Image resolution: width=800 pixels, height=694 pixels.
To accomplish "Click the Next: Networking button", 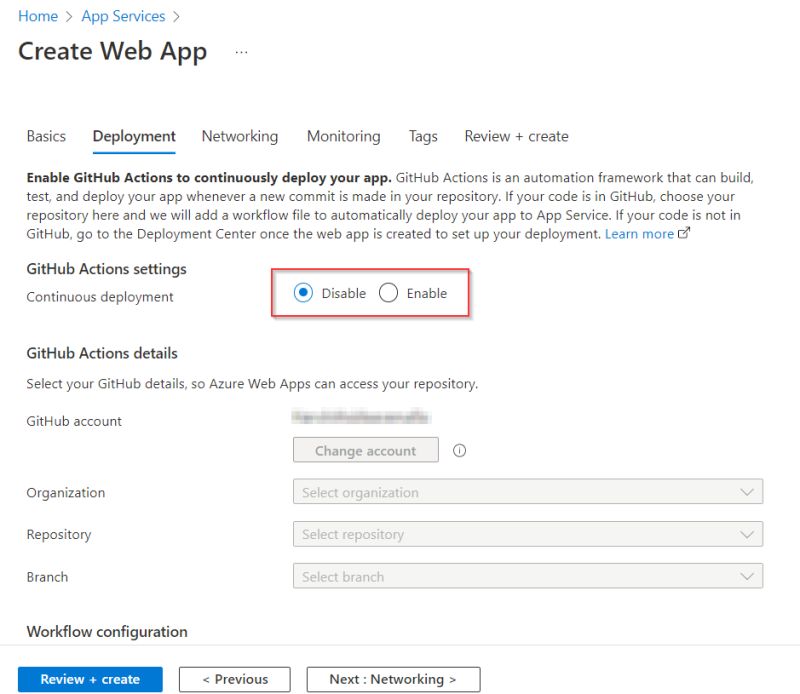I will tap(392, 679).
